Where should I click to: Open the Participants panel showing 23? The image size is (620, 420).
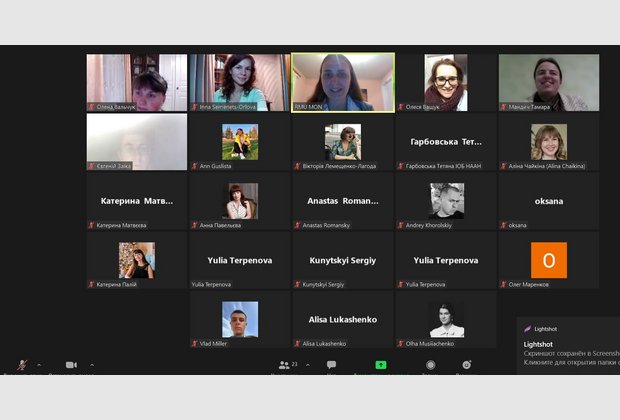tap(286, 366)
